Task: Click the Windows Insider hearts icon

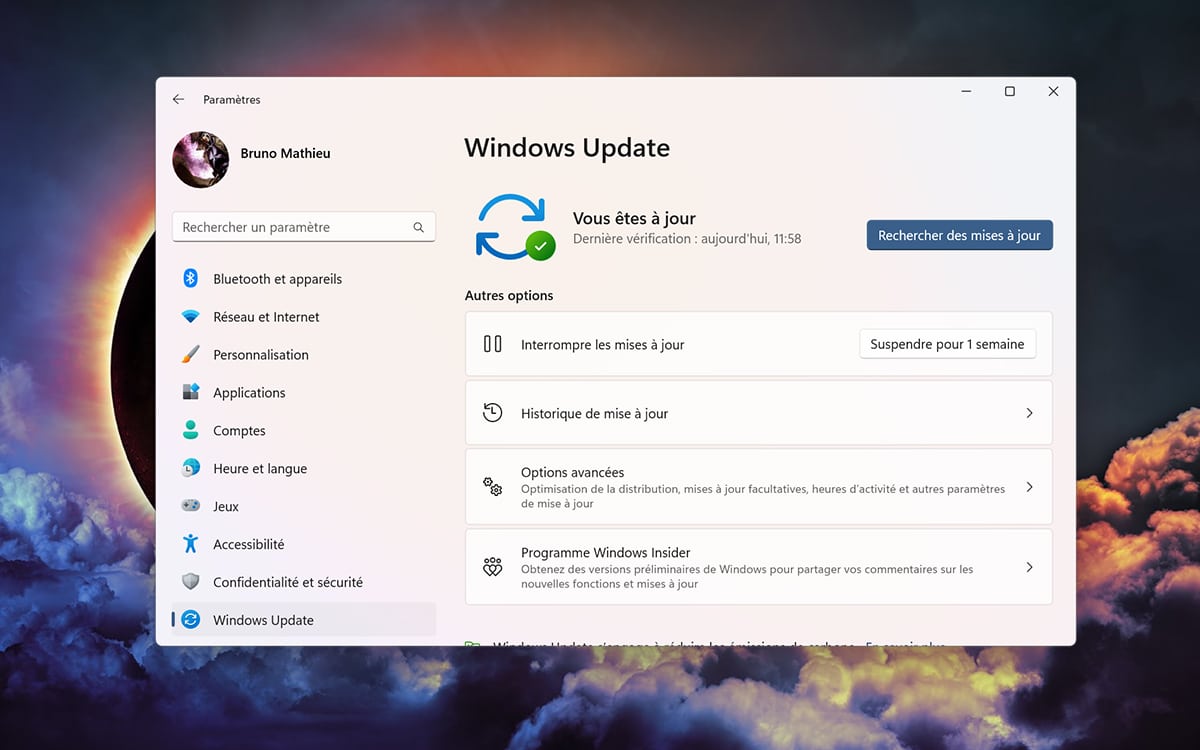Action: [492, 567]
